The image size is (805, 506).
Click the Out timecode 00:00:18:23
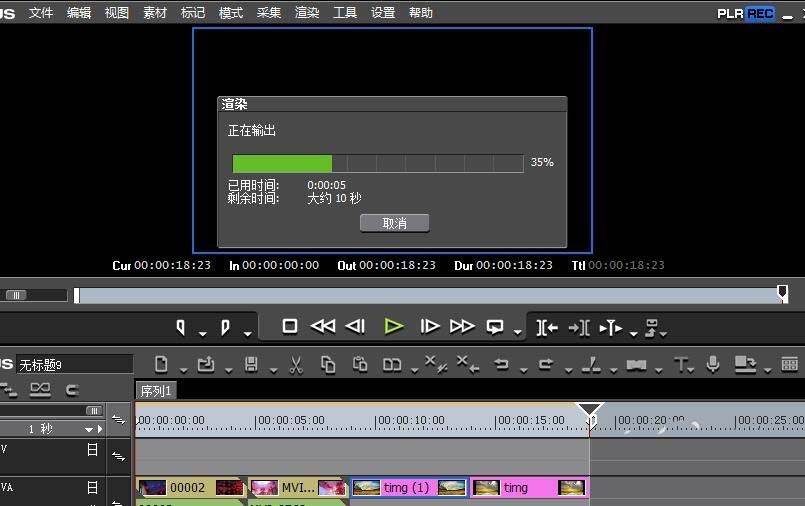(x=397, y=265)
